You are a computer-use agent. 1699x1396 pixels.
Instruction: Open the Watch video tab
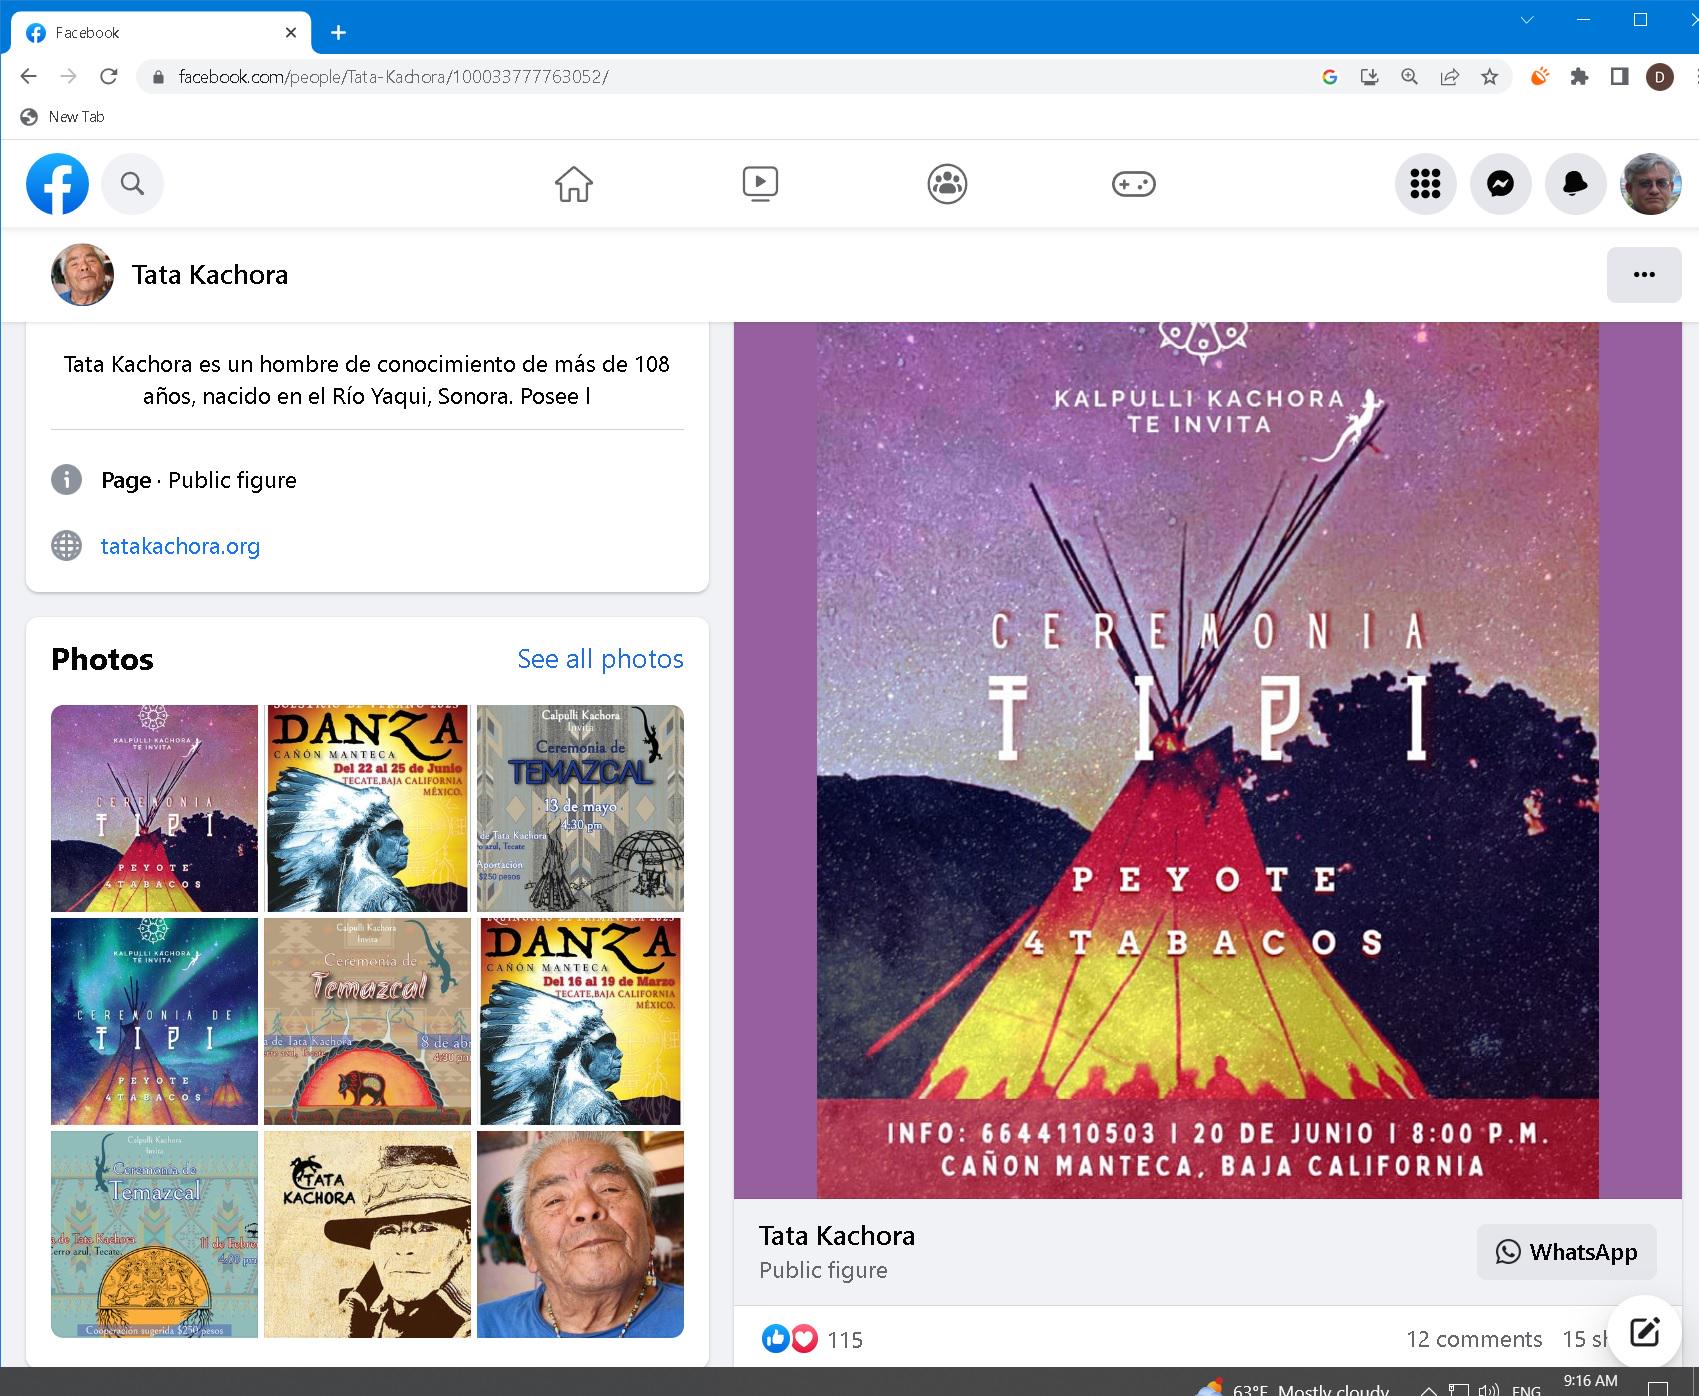pyautogui.click(x=760, y=184)
